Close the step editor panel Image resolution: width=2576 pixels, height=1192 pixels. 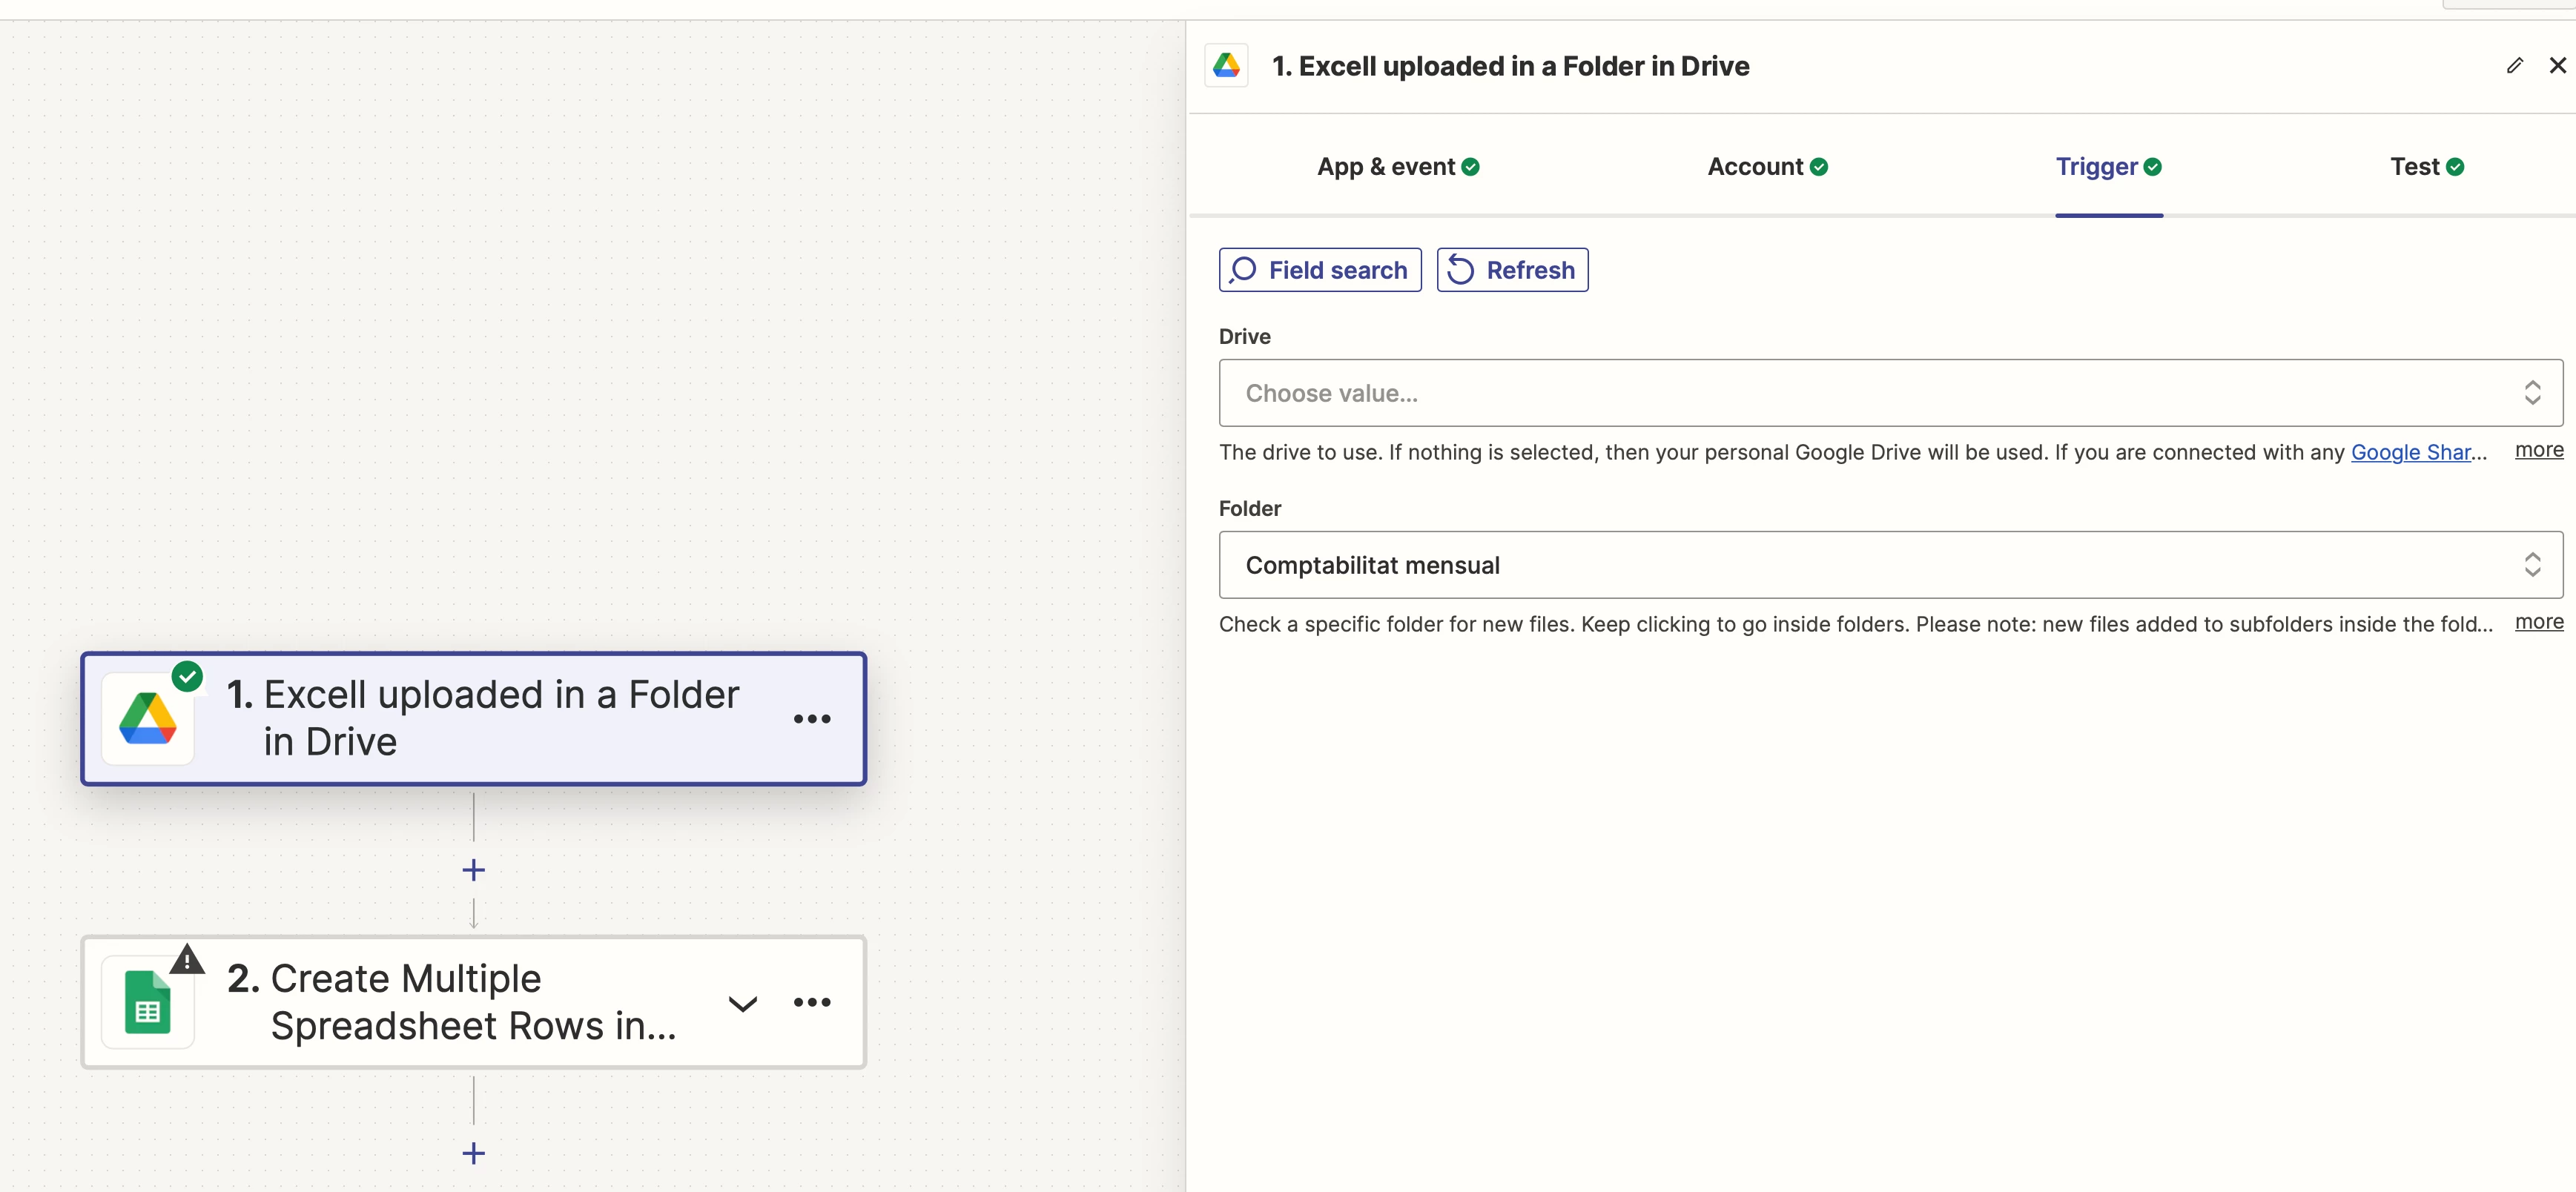click(x=2557, y=66)
